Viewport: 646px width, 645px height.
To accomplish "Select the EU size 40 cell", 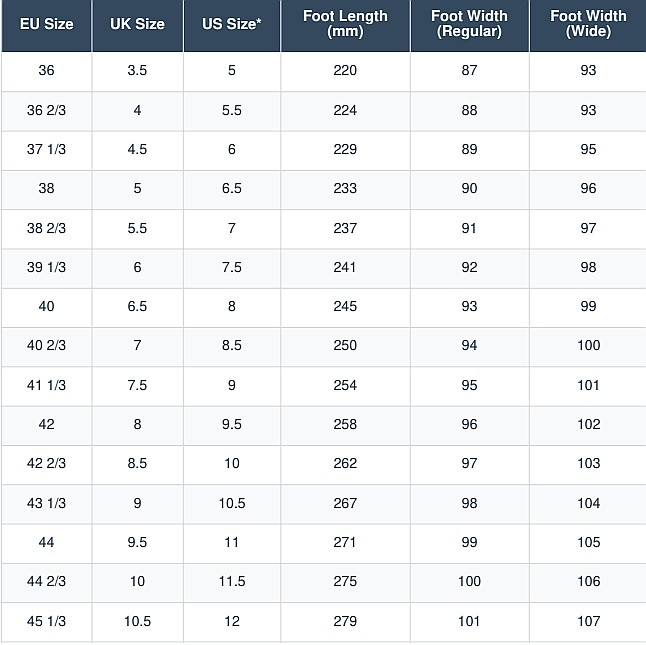I will (x=47, y=306).
